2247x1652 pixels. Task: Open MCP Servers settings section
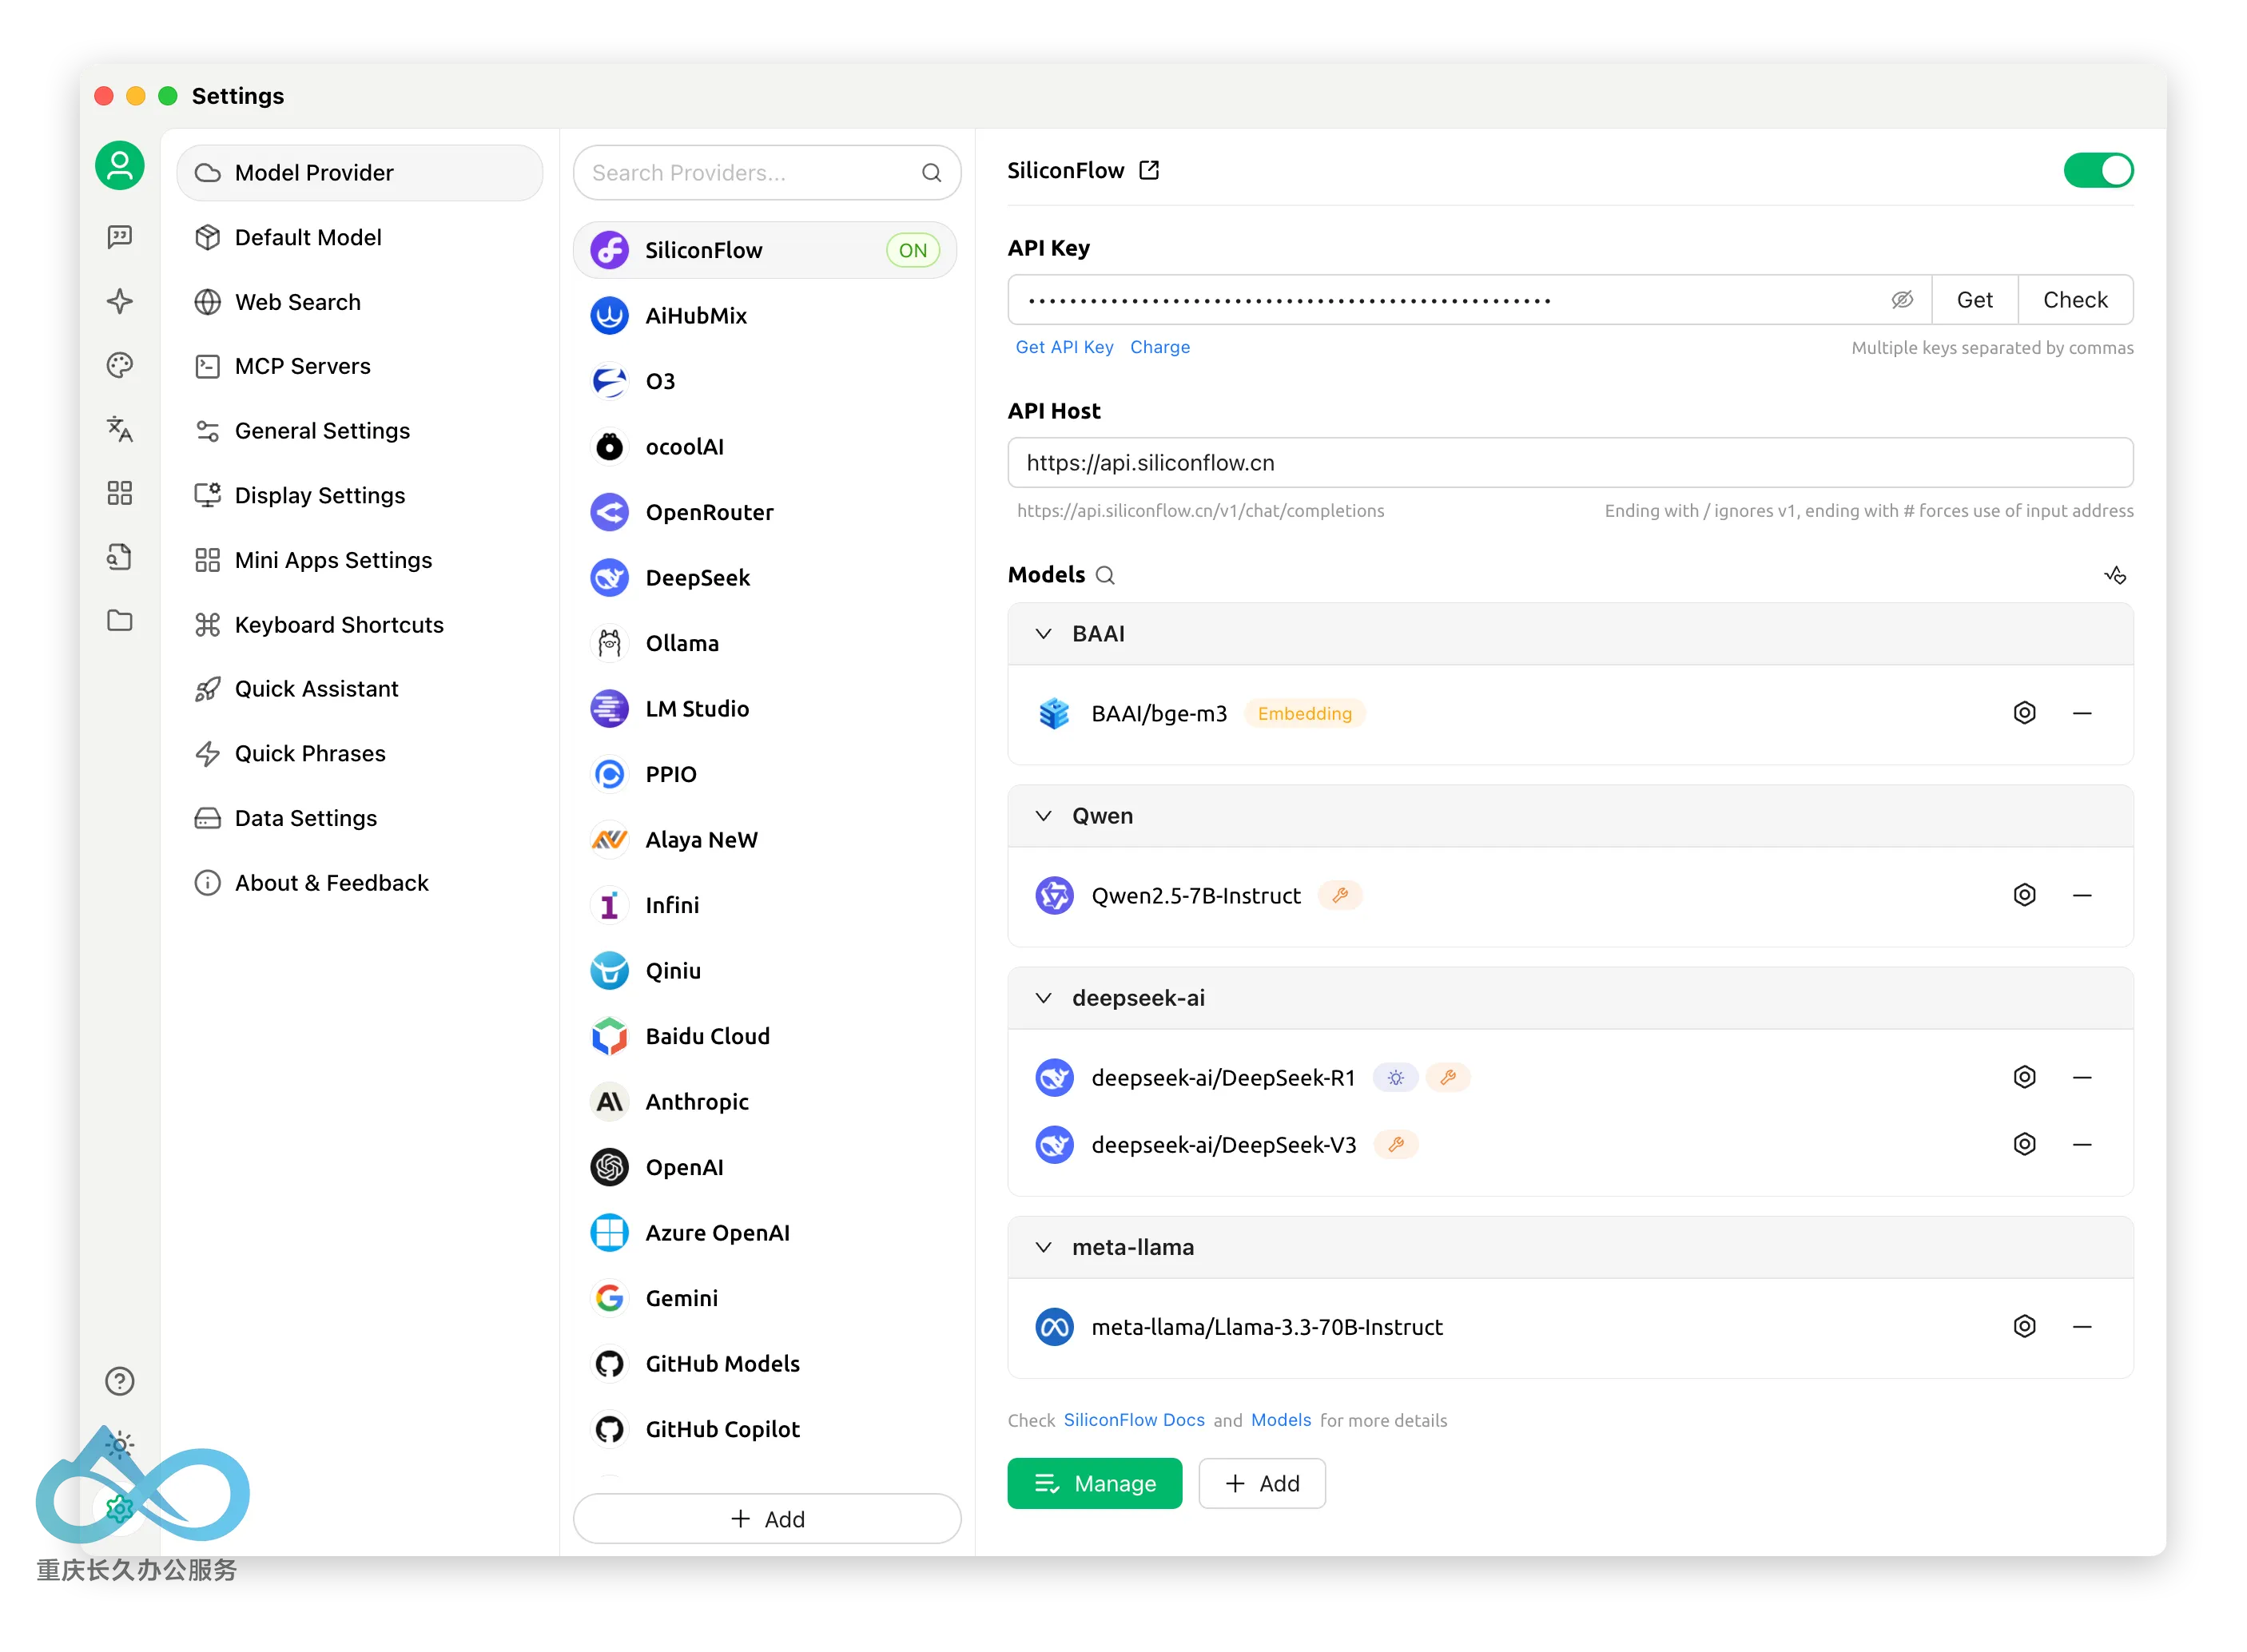pyautogui.click(x=360, y=366)
